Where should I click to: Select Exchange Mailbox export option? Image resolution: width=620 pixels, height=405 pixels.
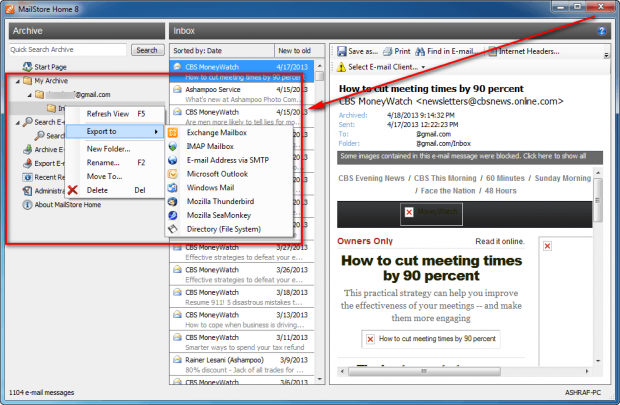[x=229, y=133]
